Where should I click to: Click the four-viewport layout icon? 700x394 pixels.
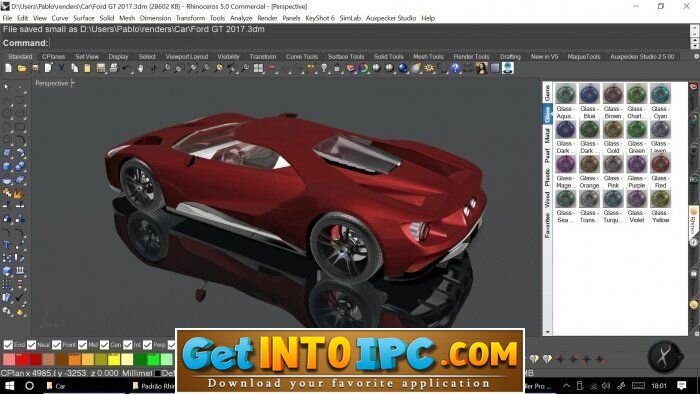[258, 68]
